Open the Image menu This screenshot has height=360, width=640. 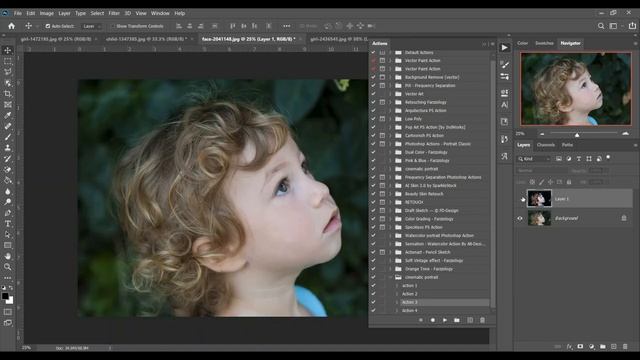click(x=47, y=13)
